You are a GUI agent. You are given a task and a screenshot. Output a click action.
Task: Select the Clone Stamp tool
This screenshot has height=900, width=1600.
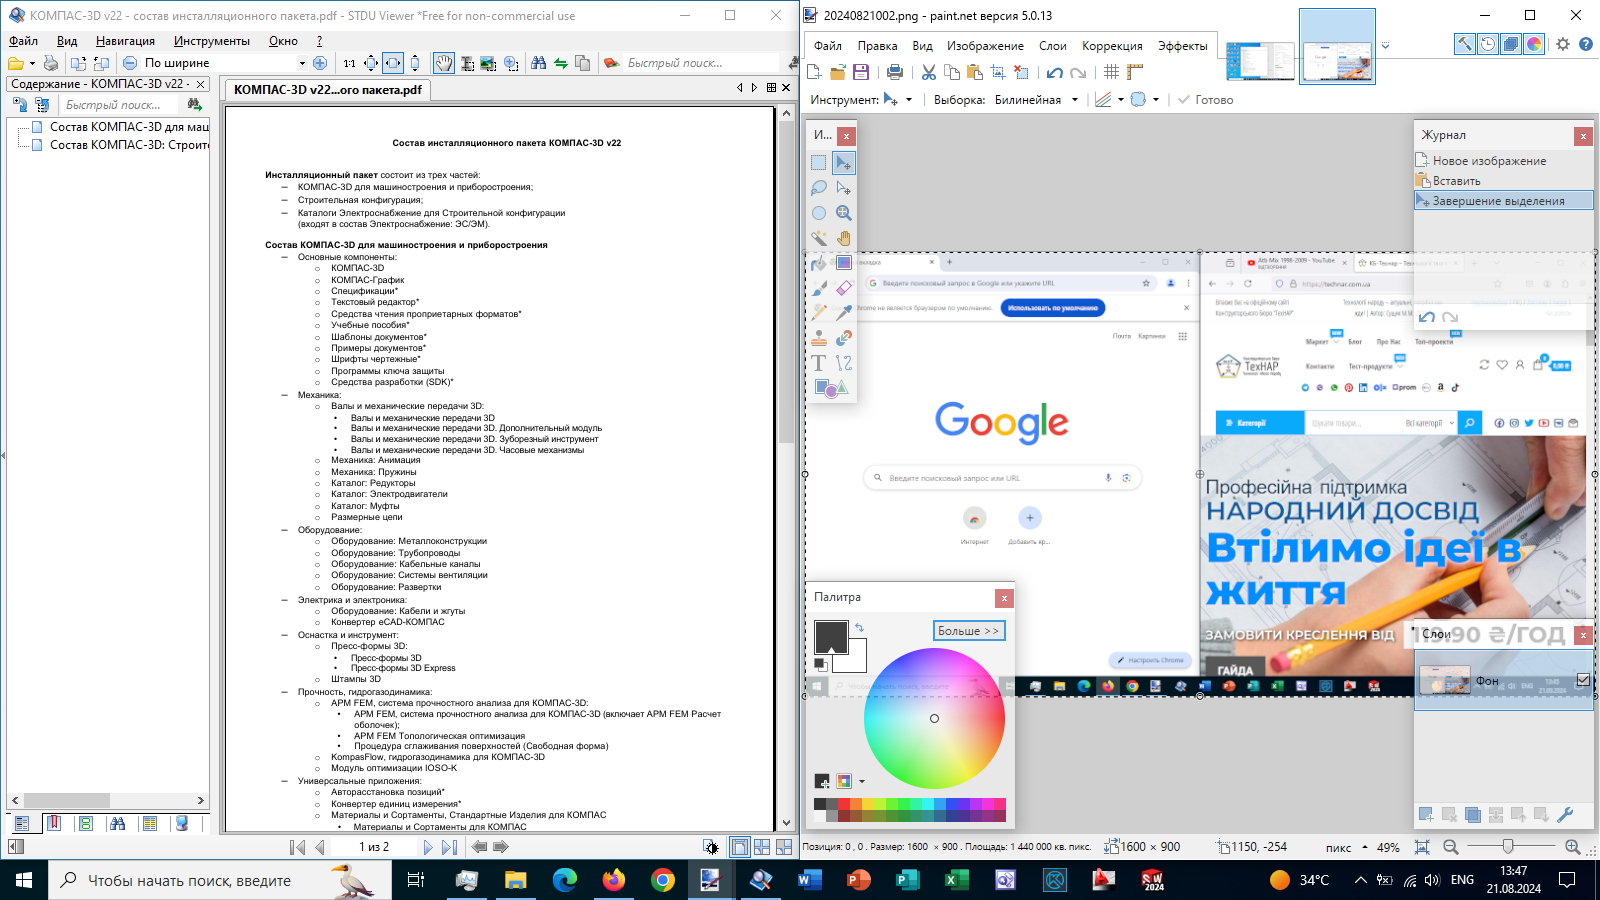coord(819,338)
